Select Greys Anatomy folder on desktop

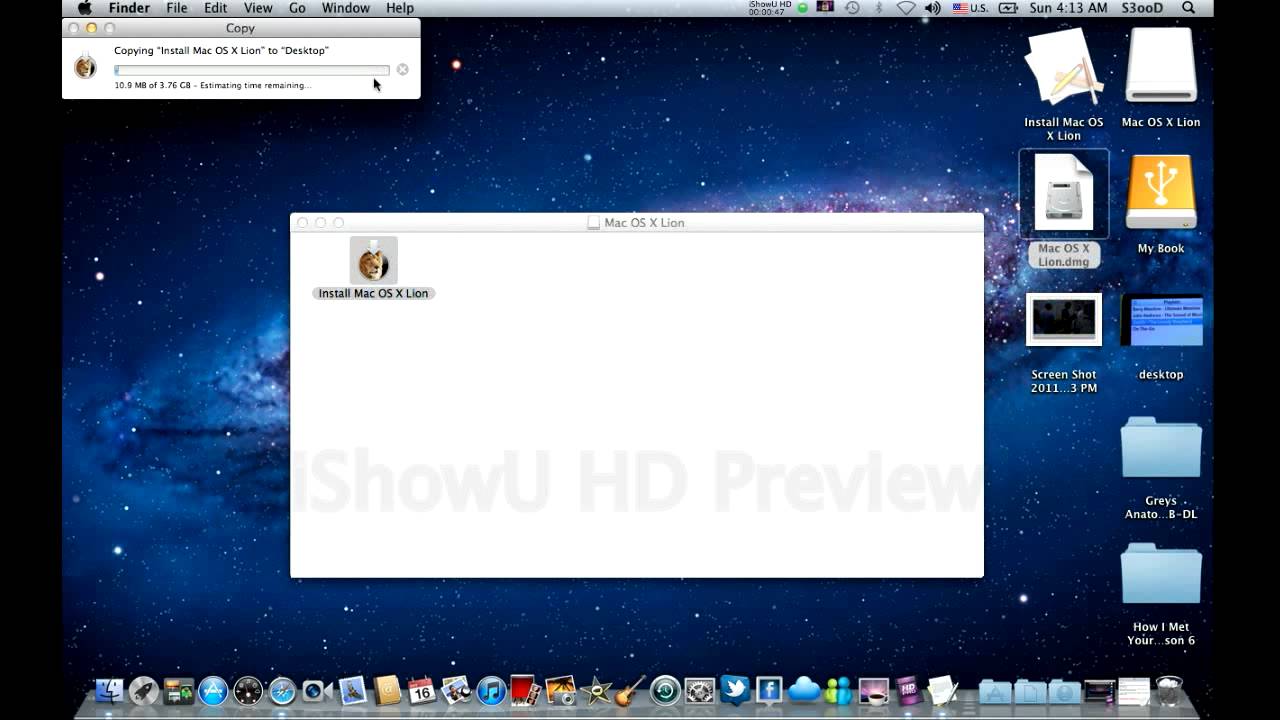[x=1161, y=468]
